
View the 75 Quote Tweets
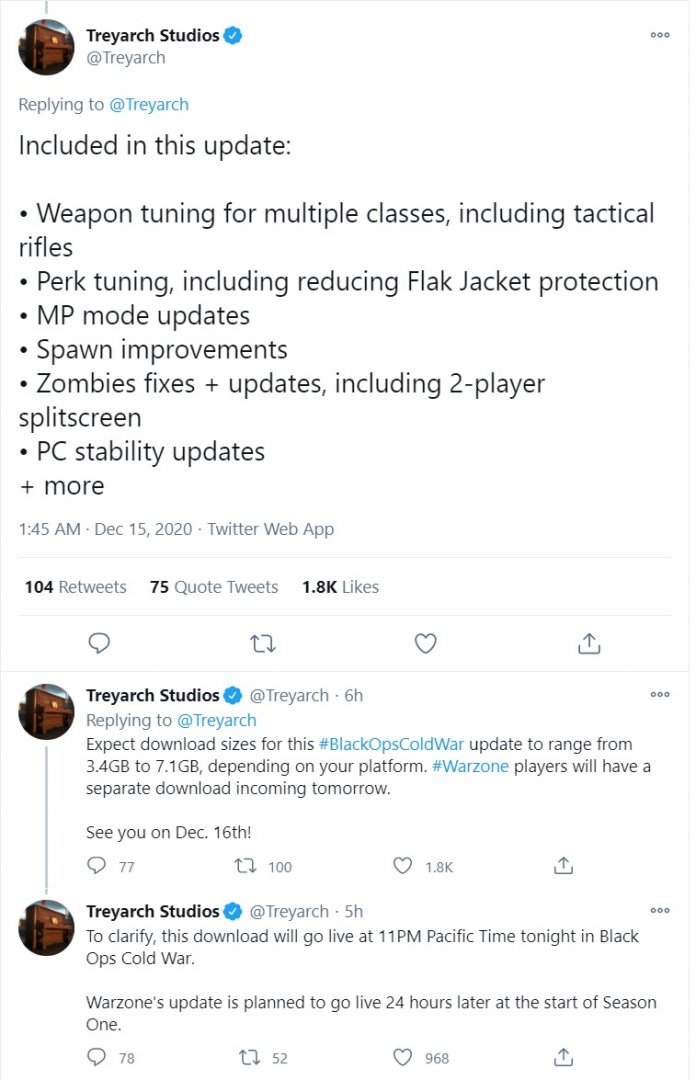click(214, 587)
